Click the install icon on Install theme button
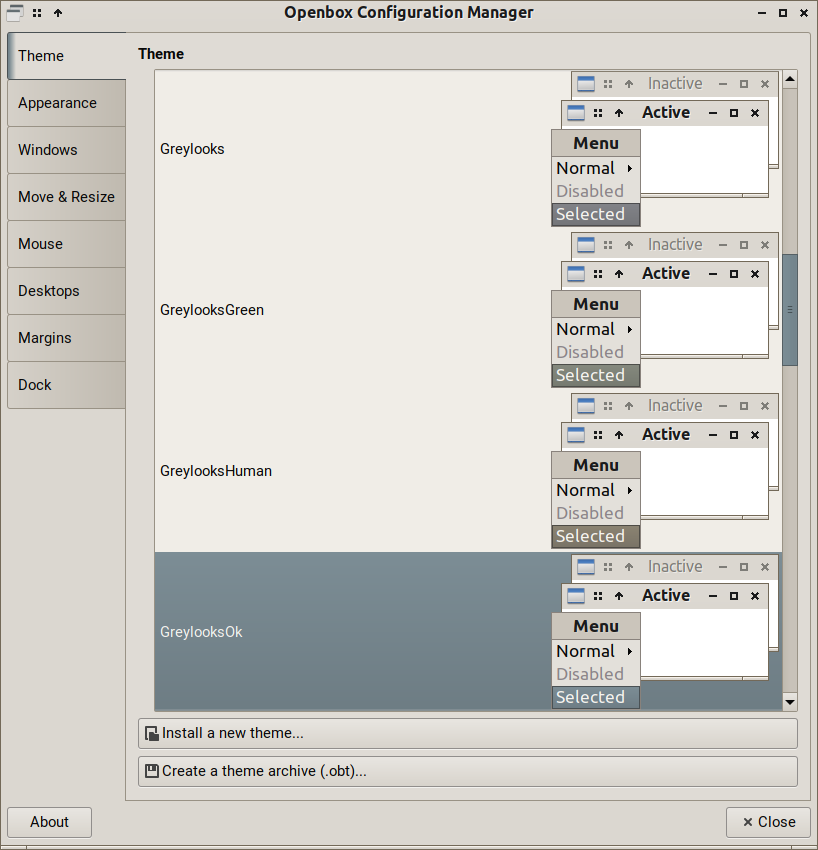This screenshot has width=818, height=850. pyautogui.click(x=152, y=734)
